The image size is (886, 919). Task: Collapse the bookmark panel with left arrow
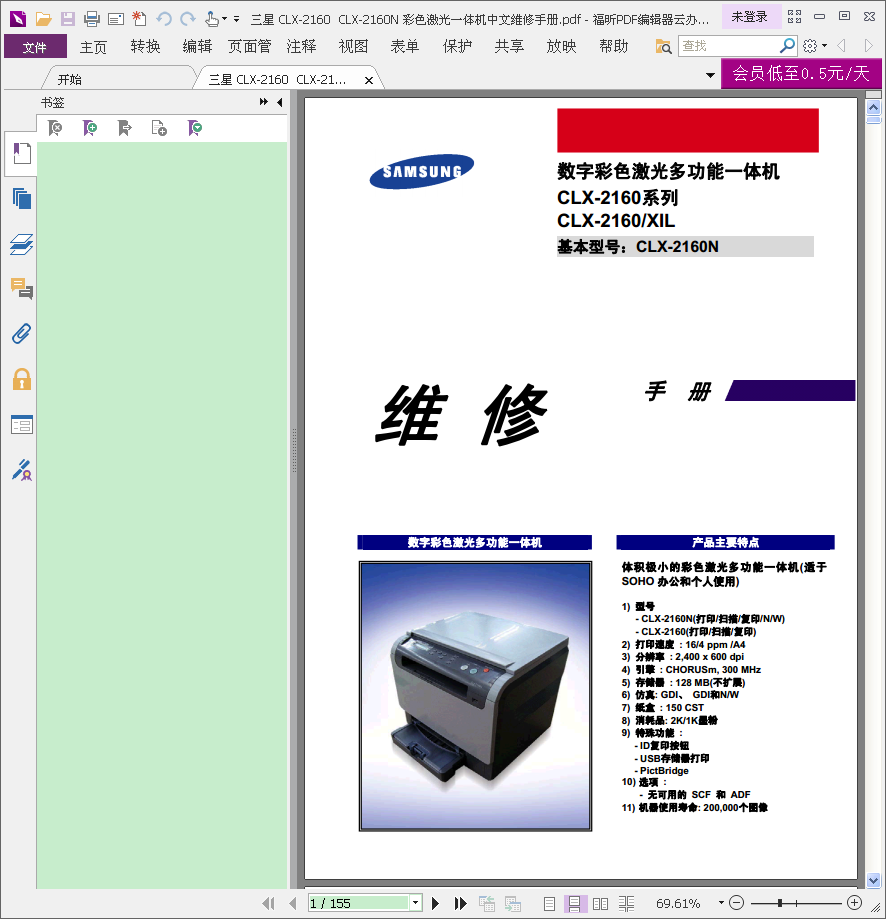[x=280, y=102]
